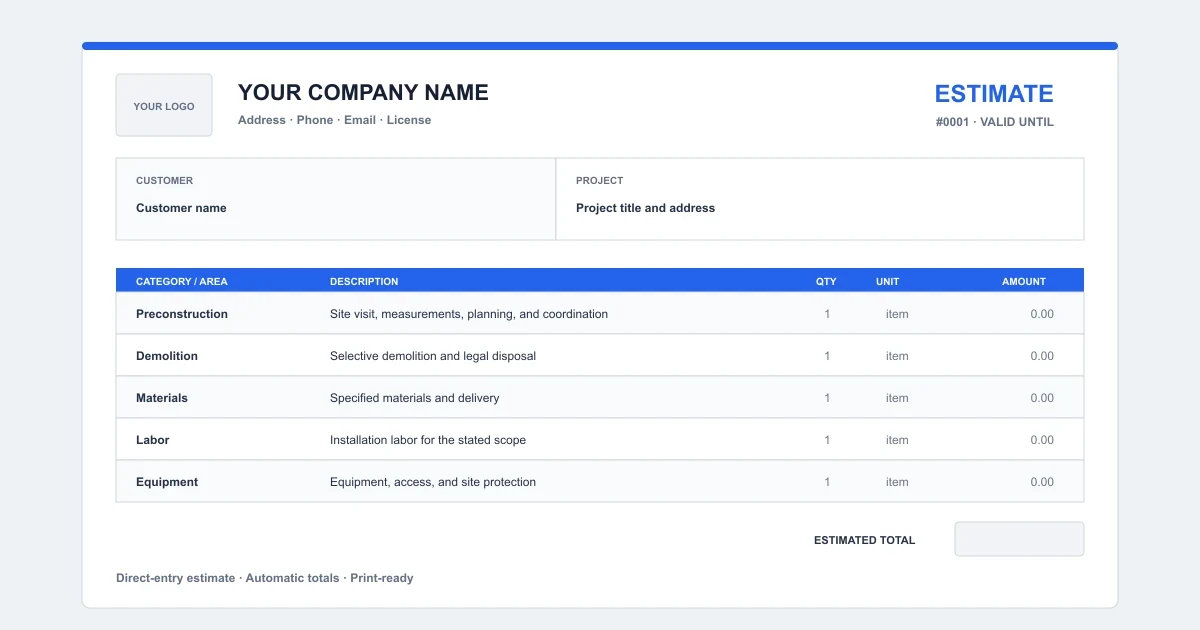
Task: Select the Equipment category cell
Action: 167,482
